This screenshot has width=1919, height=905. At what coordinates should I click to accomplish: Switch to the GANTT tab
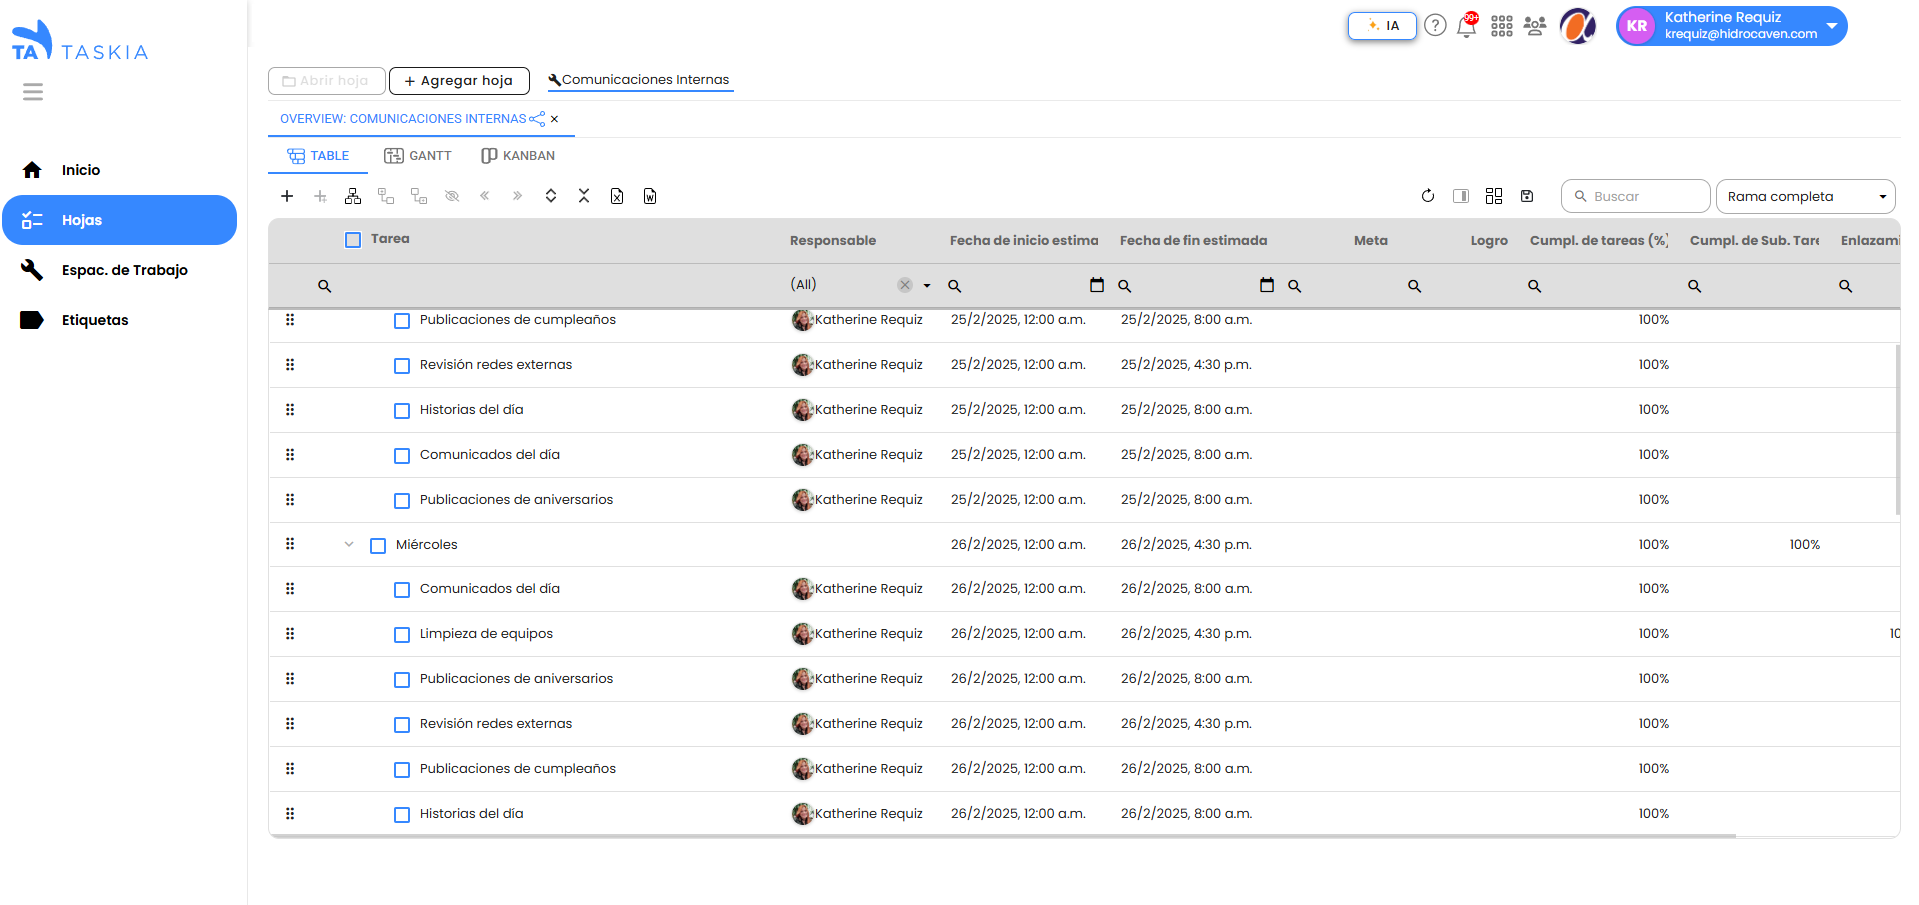tap(418, 156)
